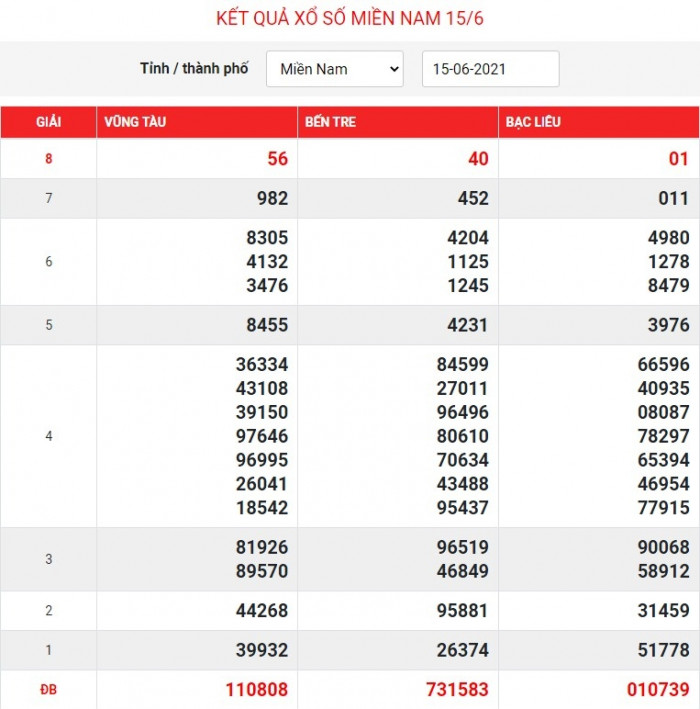Select Bạc Liêu special prize number 010739
The image size is (700, 709).
[x=656, y=690]
